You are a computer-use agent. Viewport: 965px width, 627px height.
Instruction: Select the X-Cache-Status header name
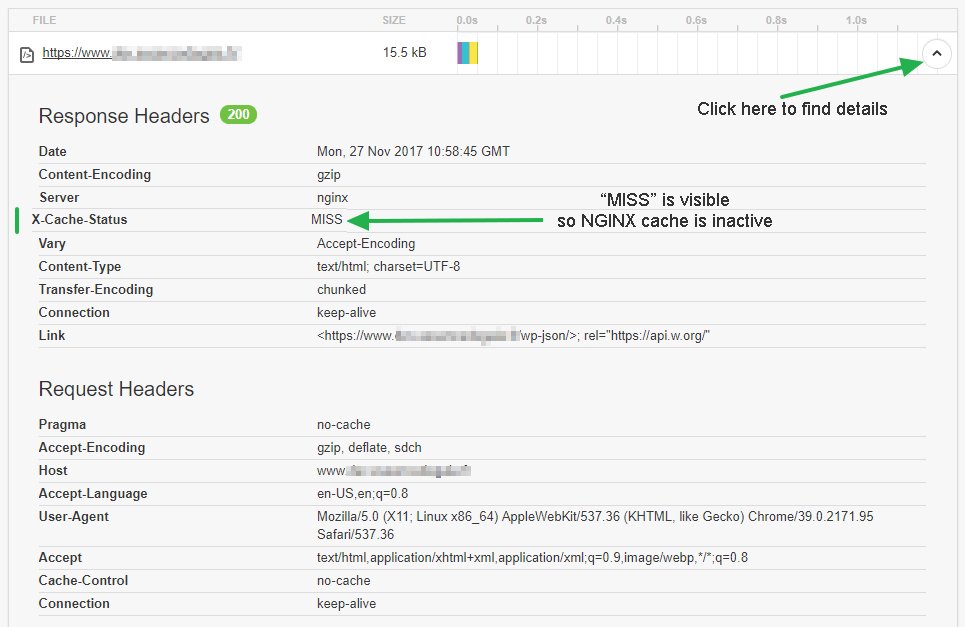[80, 220]
